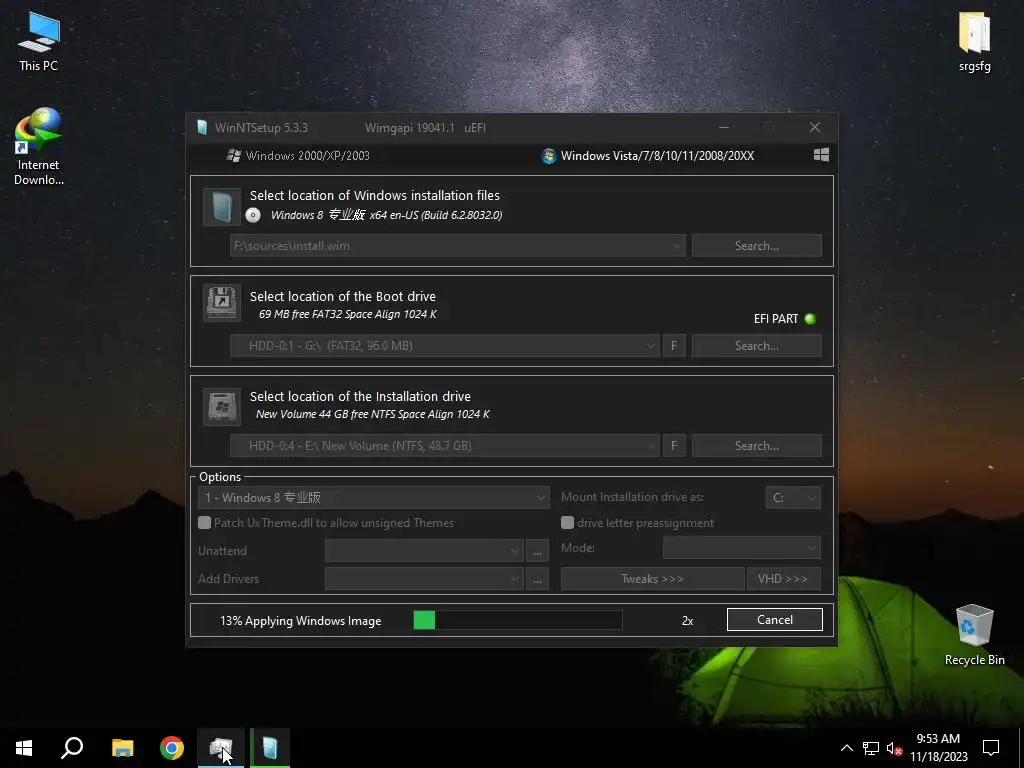Click the installation files drive icon
This screenshot has height=768, width=1024.
[222, 207]
